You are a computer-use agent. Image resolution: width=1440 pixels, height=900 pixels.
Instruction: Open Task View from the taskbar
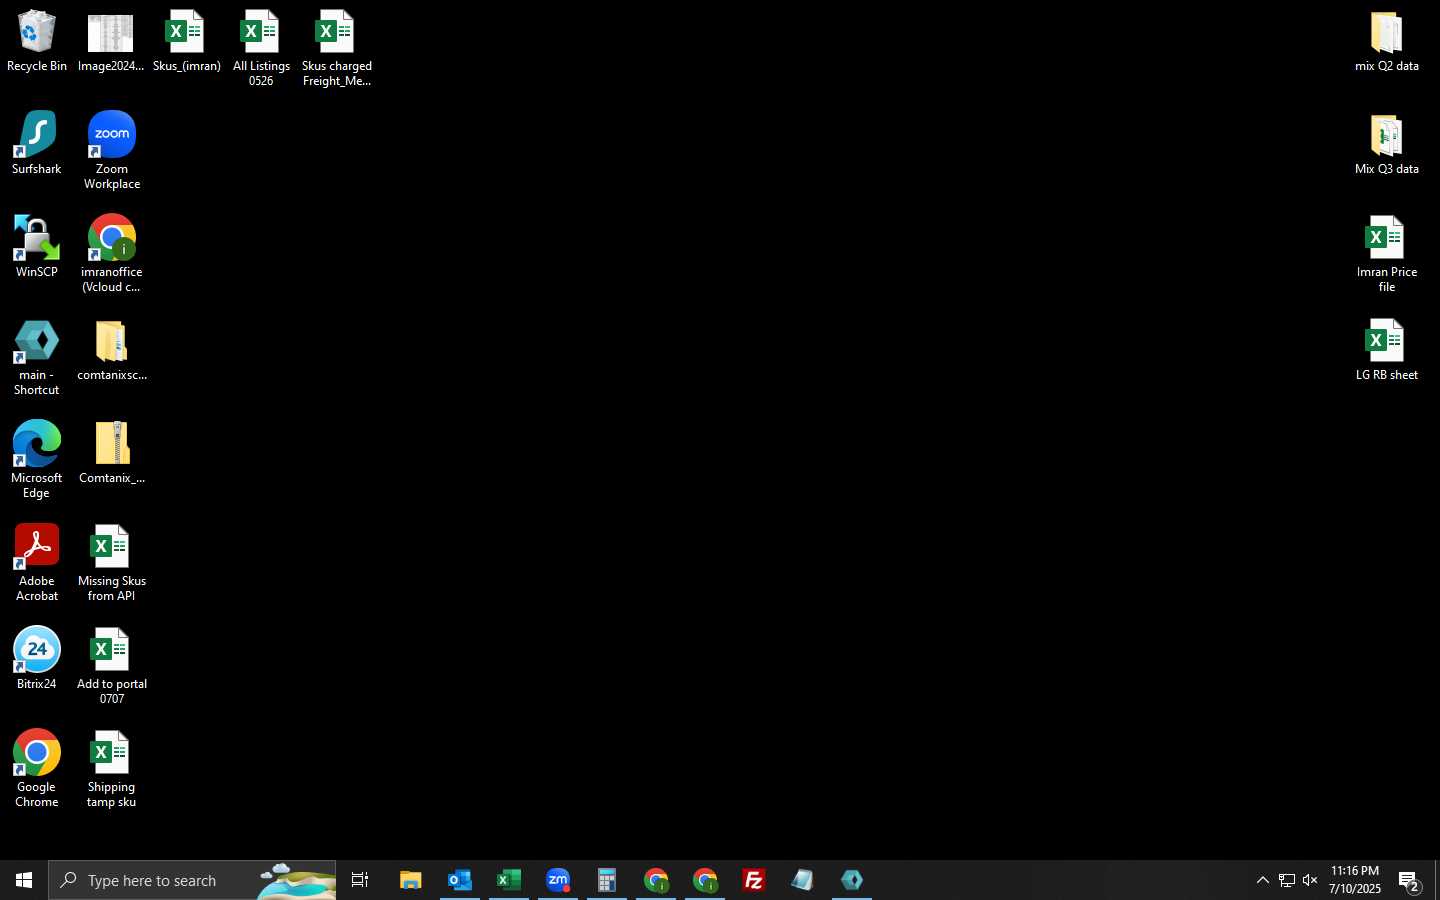tap(360, 880)
